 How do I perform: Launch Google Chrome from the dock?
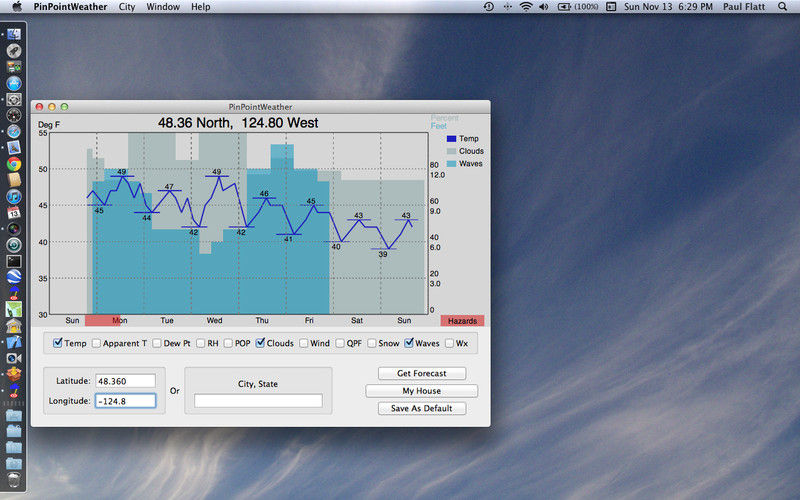(14, 164)
